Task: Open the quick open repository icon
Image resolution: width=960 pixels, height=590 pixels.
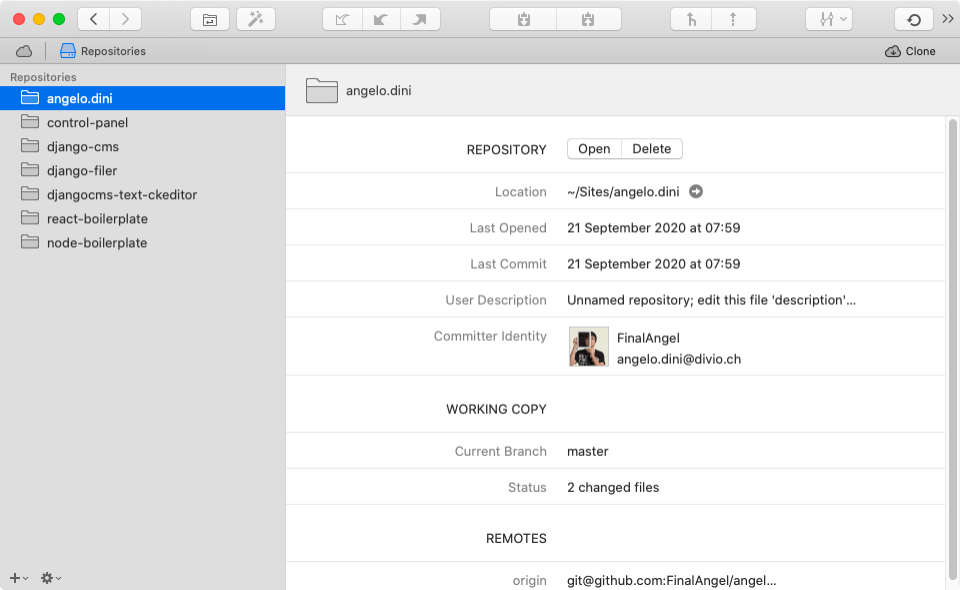Action: [210, 19]
